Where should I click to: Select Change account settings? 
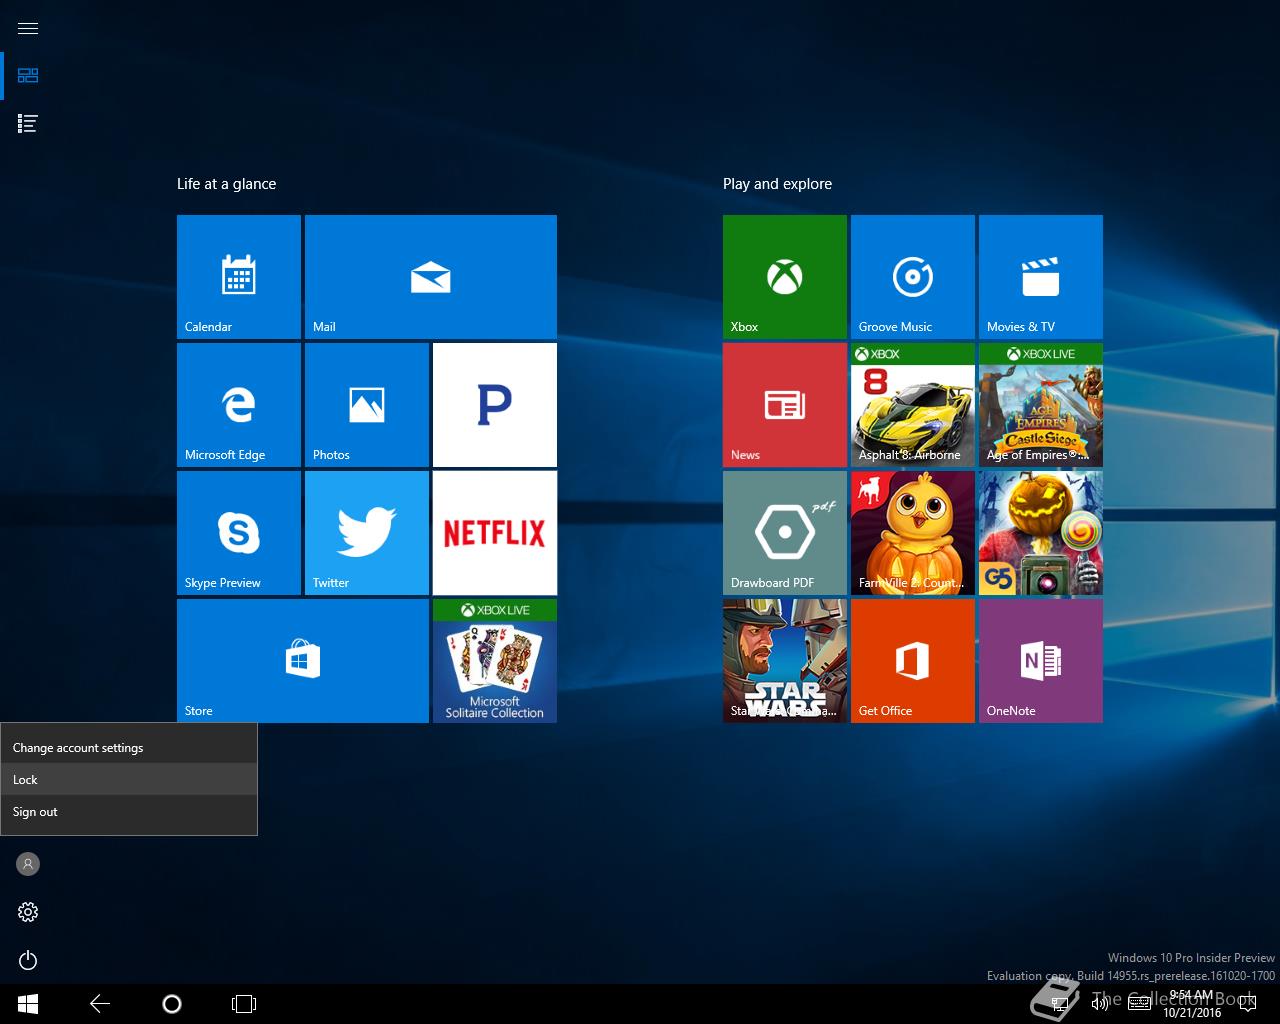click(129, 748)
